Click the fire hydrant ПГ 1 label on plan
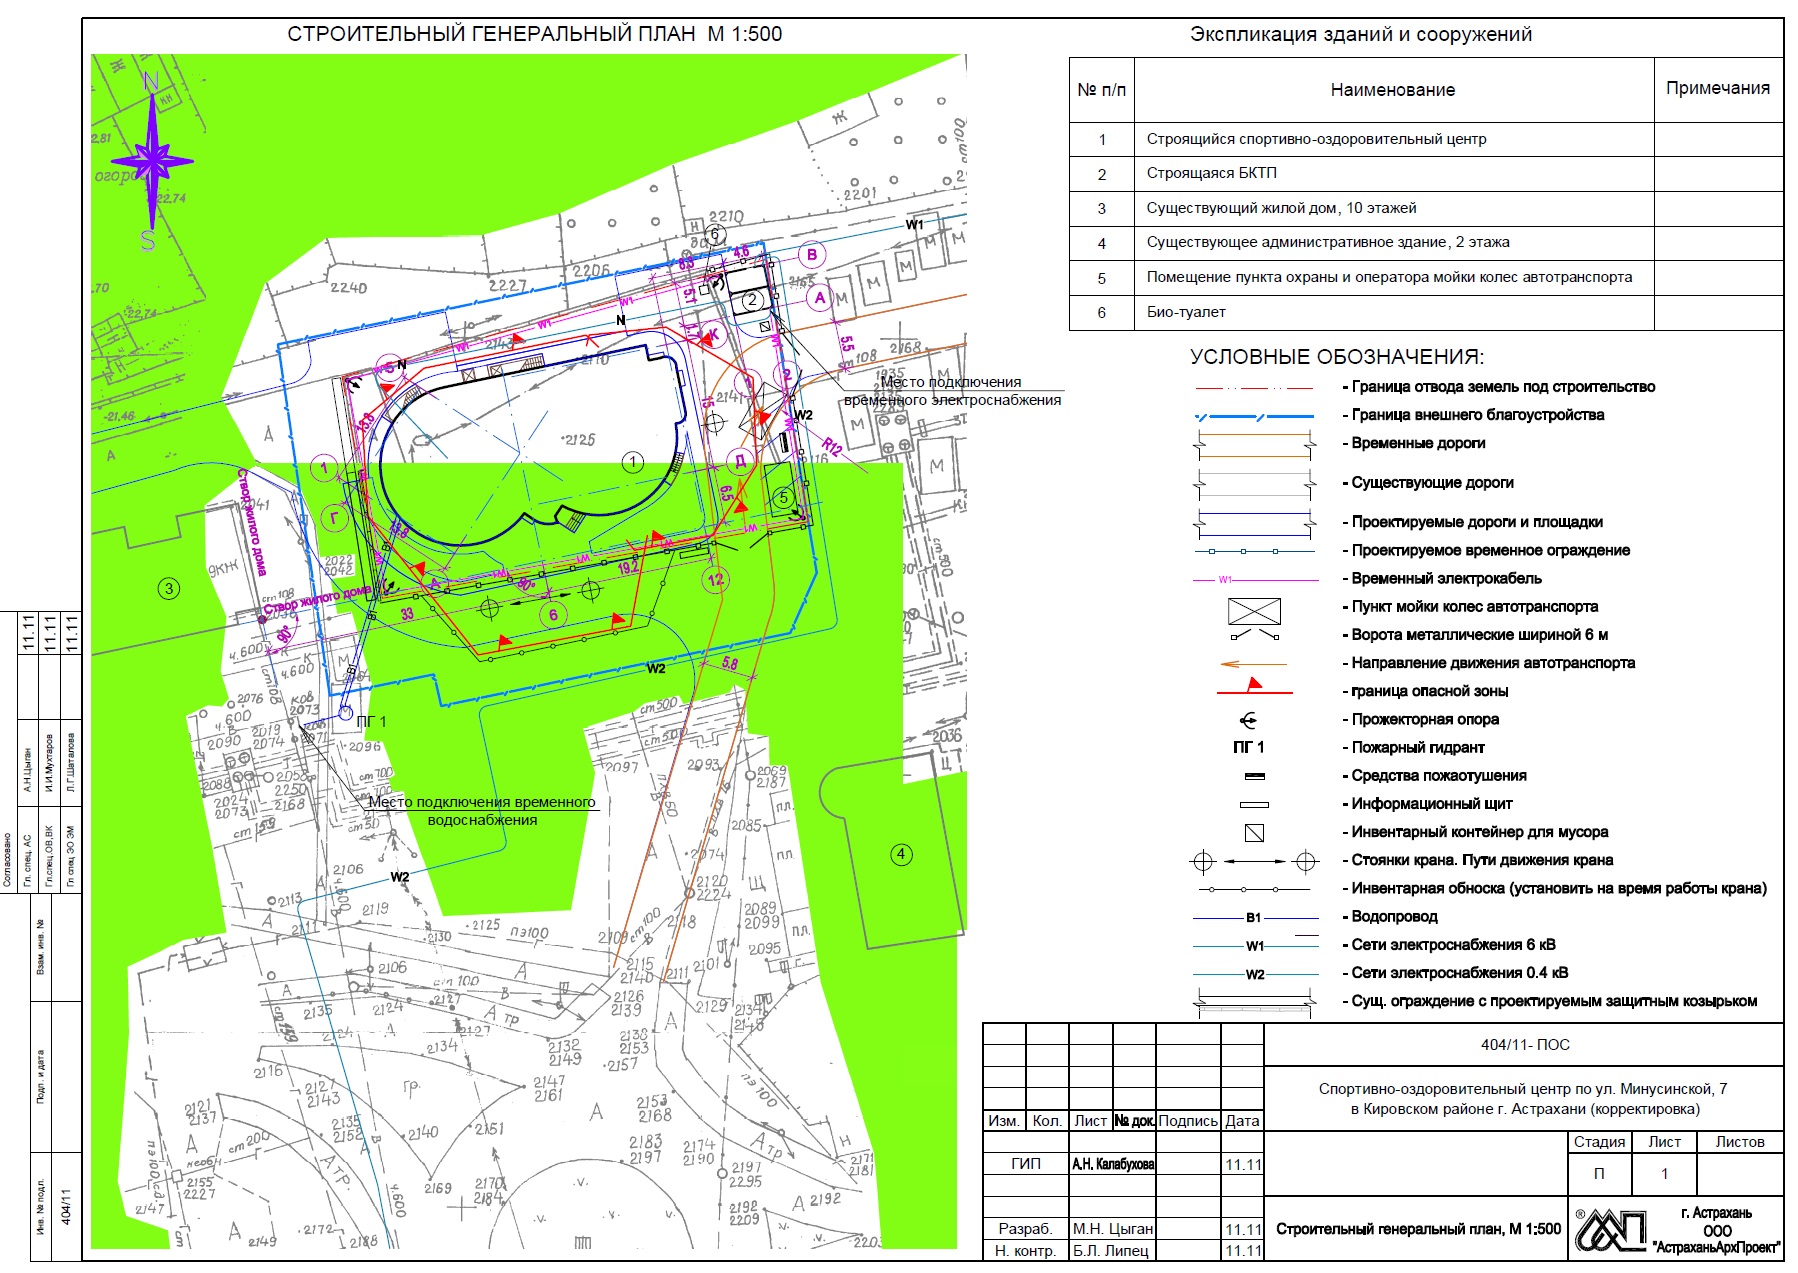 (x=371, y=721)
